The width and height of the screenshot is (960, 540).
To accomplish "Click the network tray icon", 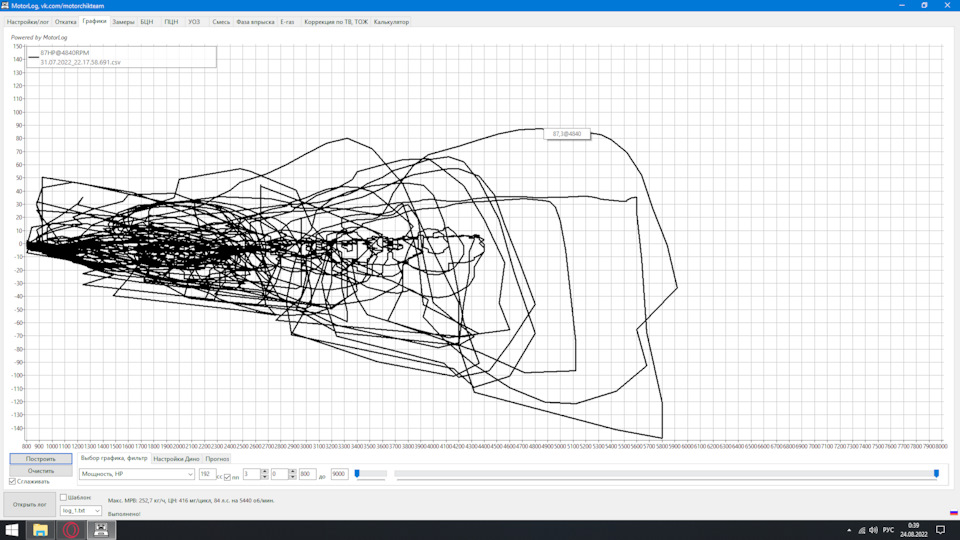I will (861, 530).
